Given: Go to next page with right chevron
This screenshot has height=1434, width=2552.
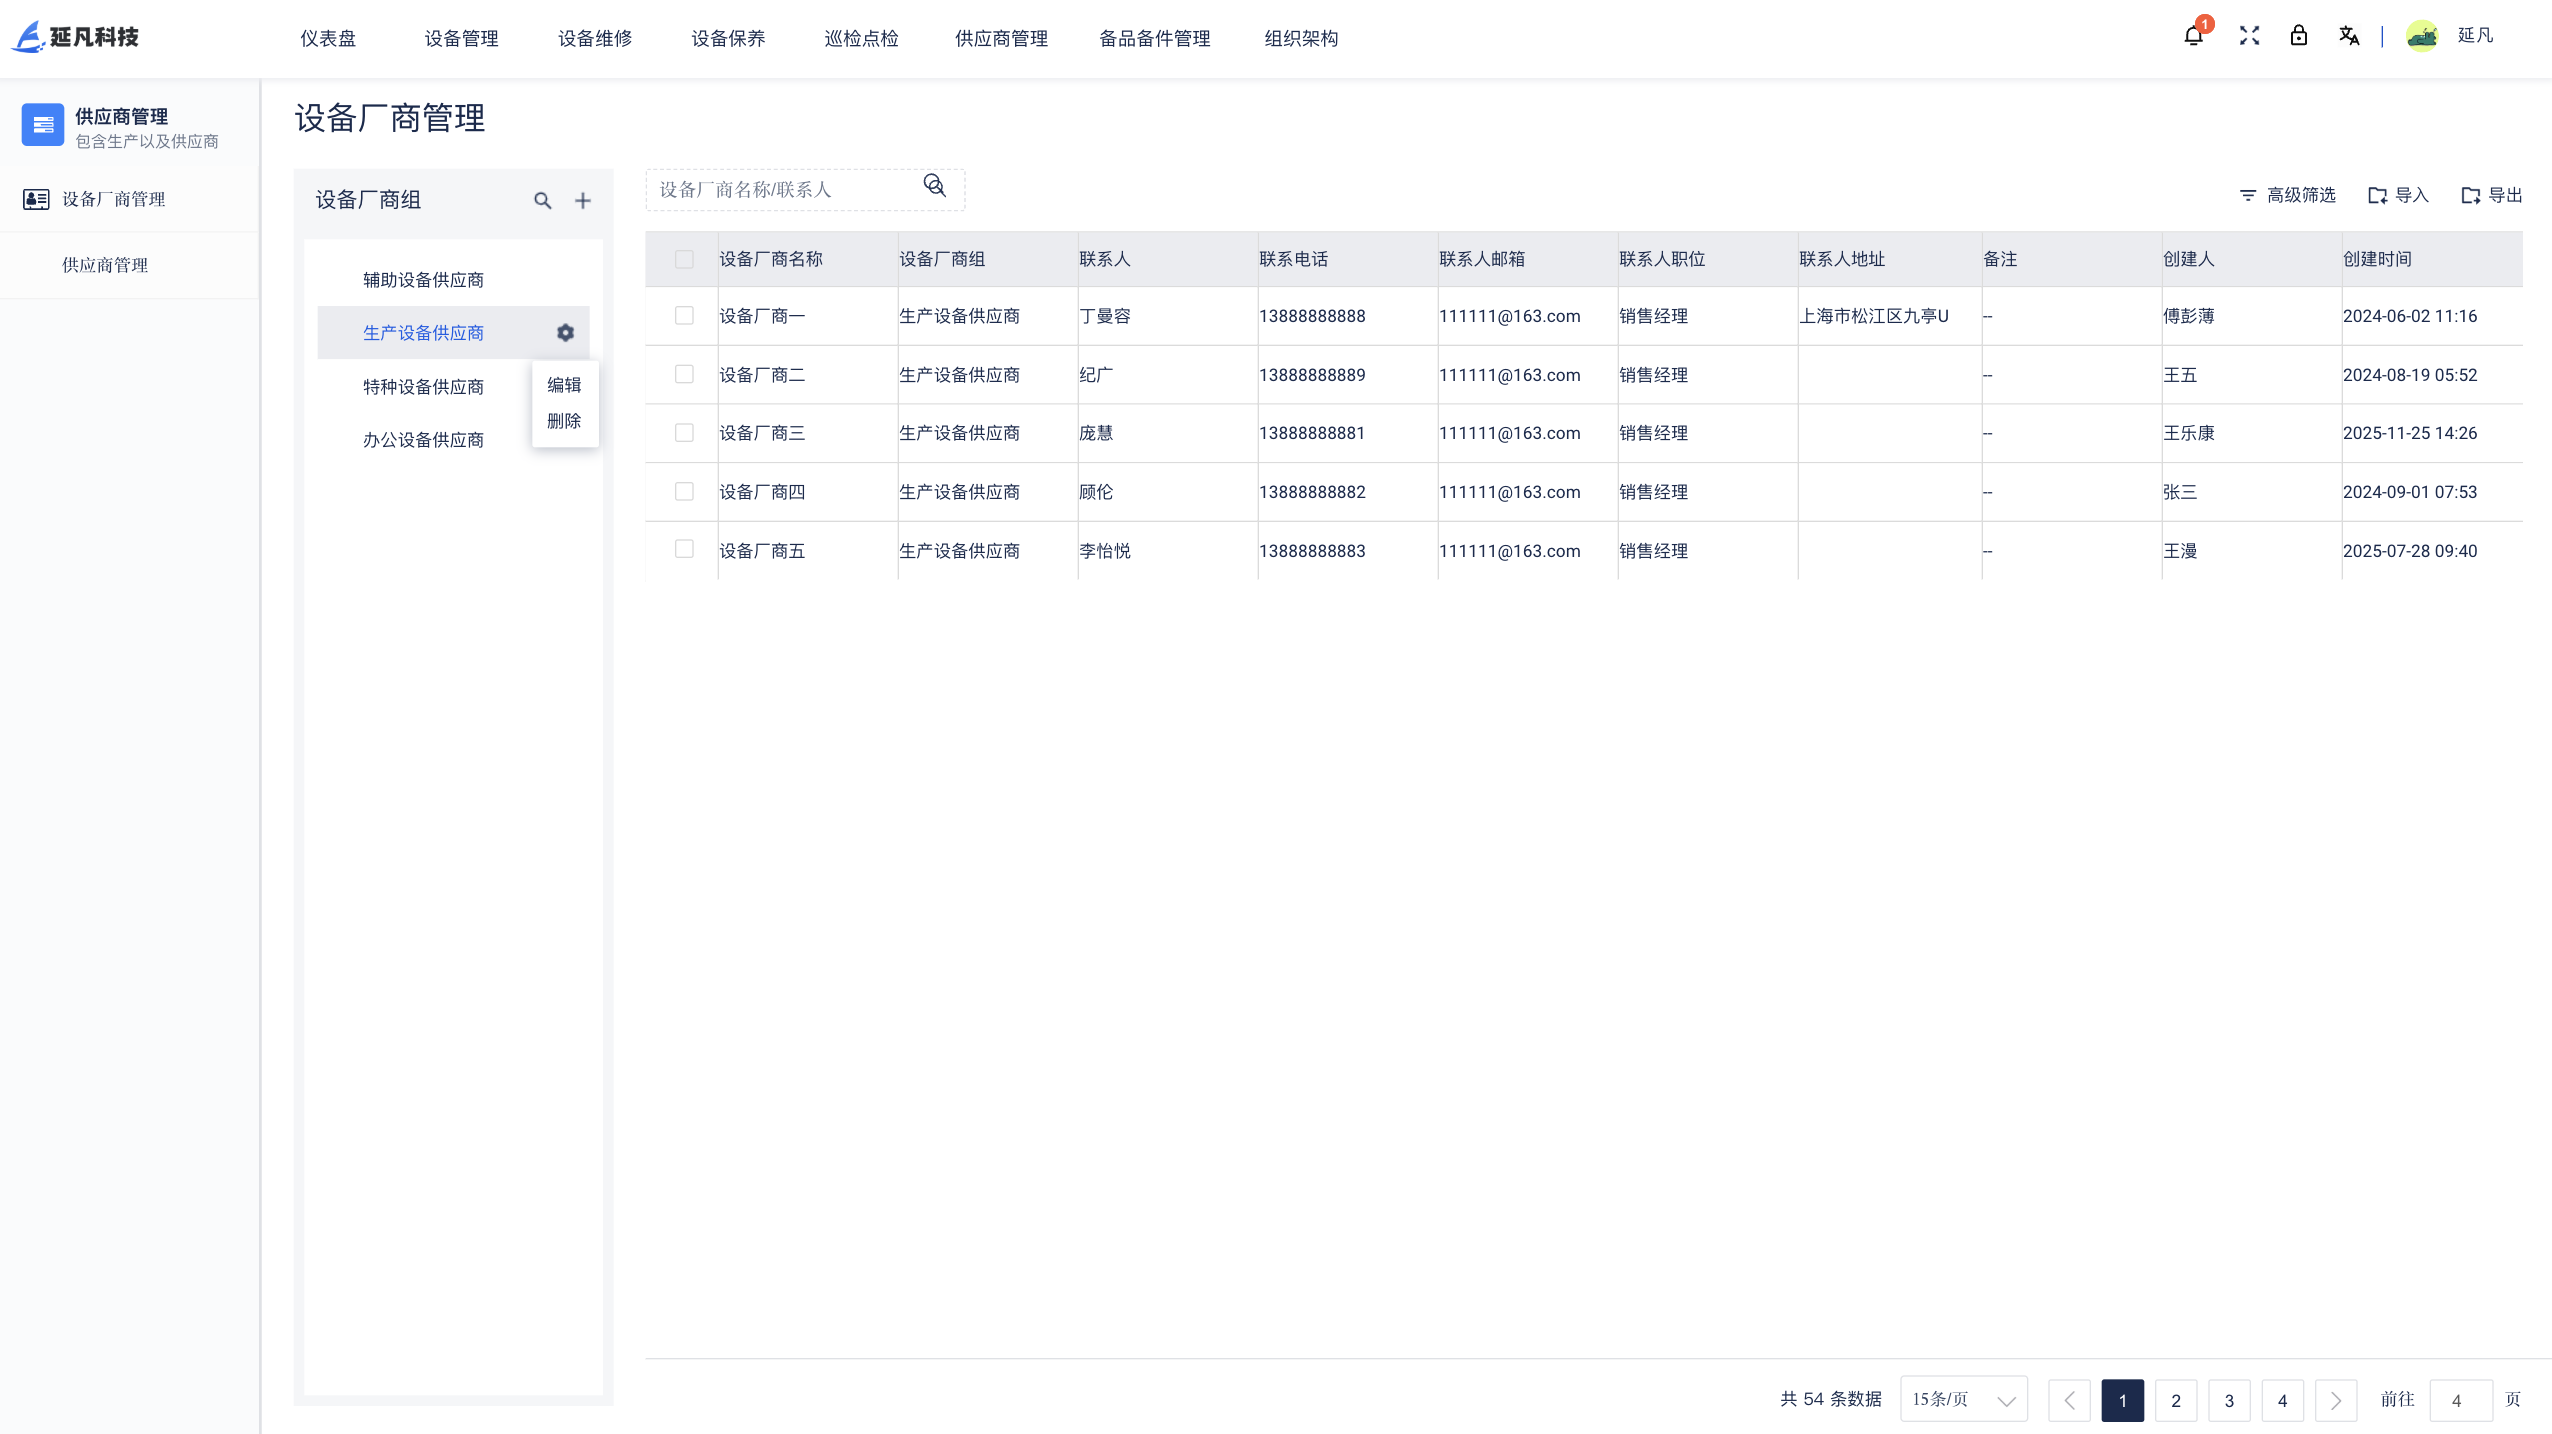Looking at the screenshot, I should [x=2335, y=1400].
